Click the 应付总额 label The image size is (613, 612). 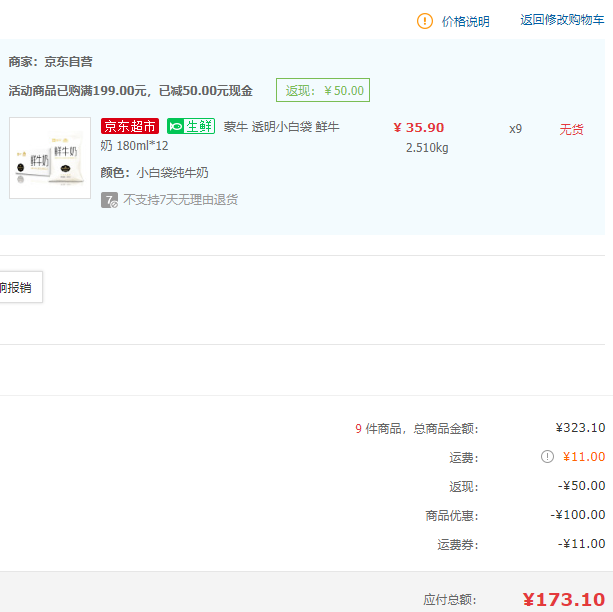[x=450, y=599]
